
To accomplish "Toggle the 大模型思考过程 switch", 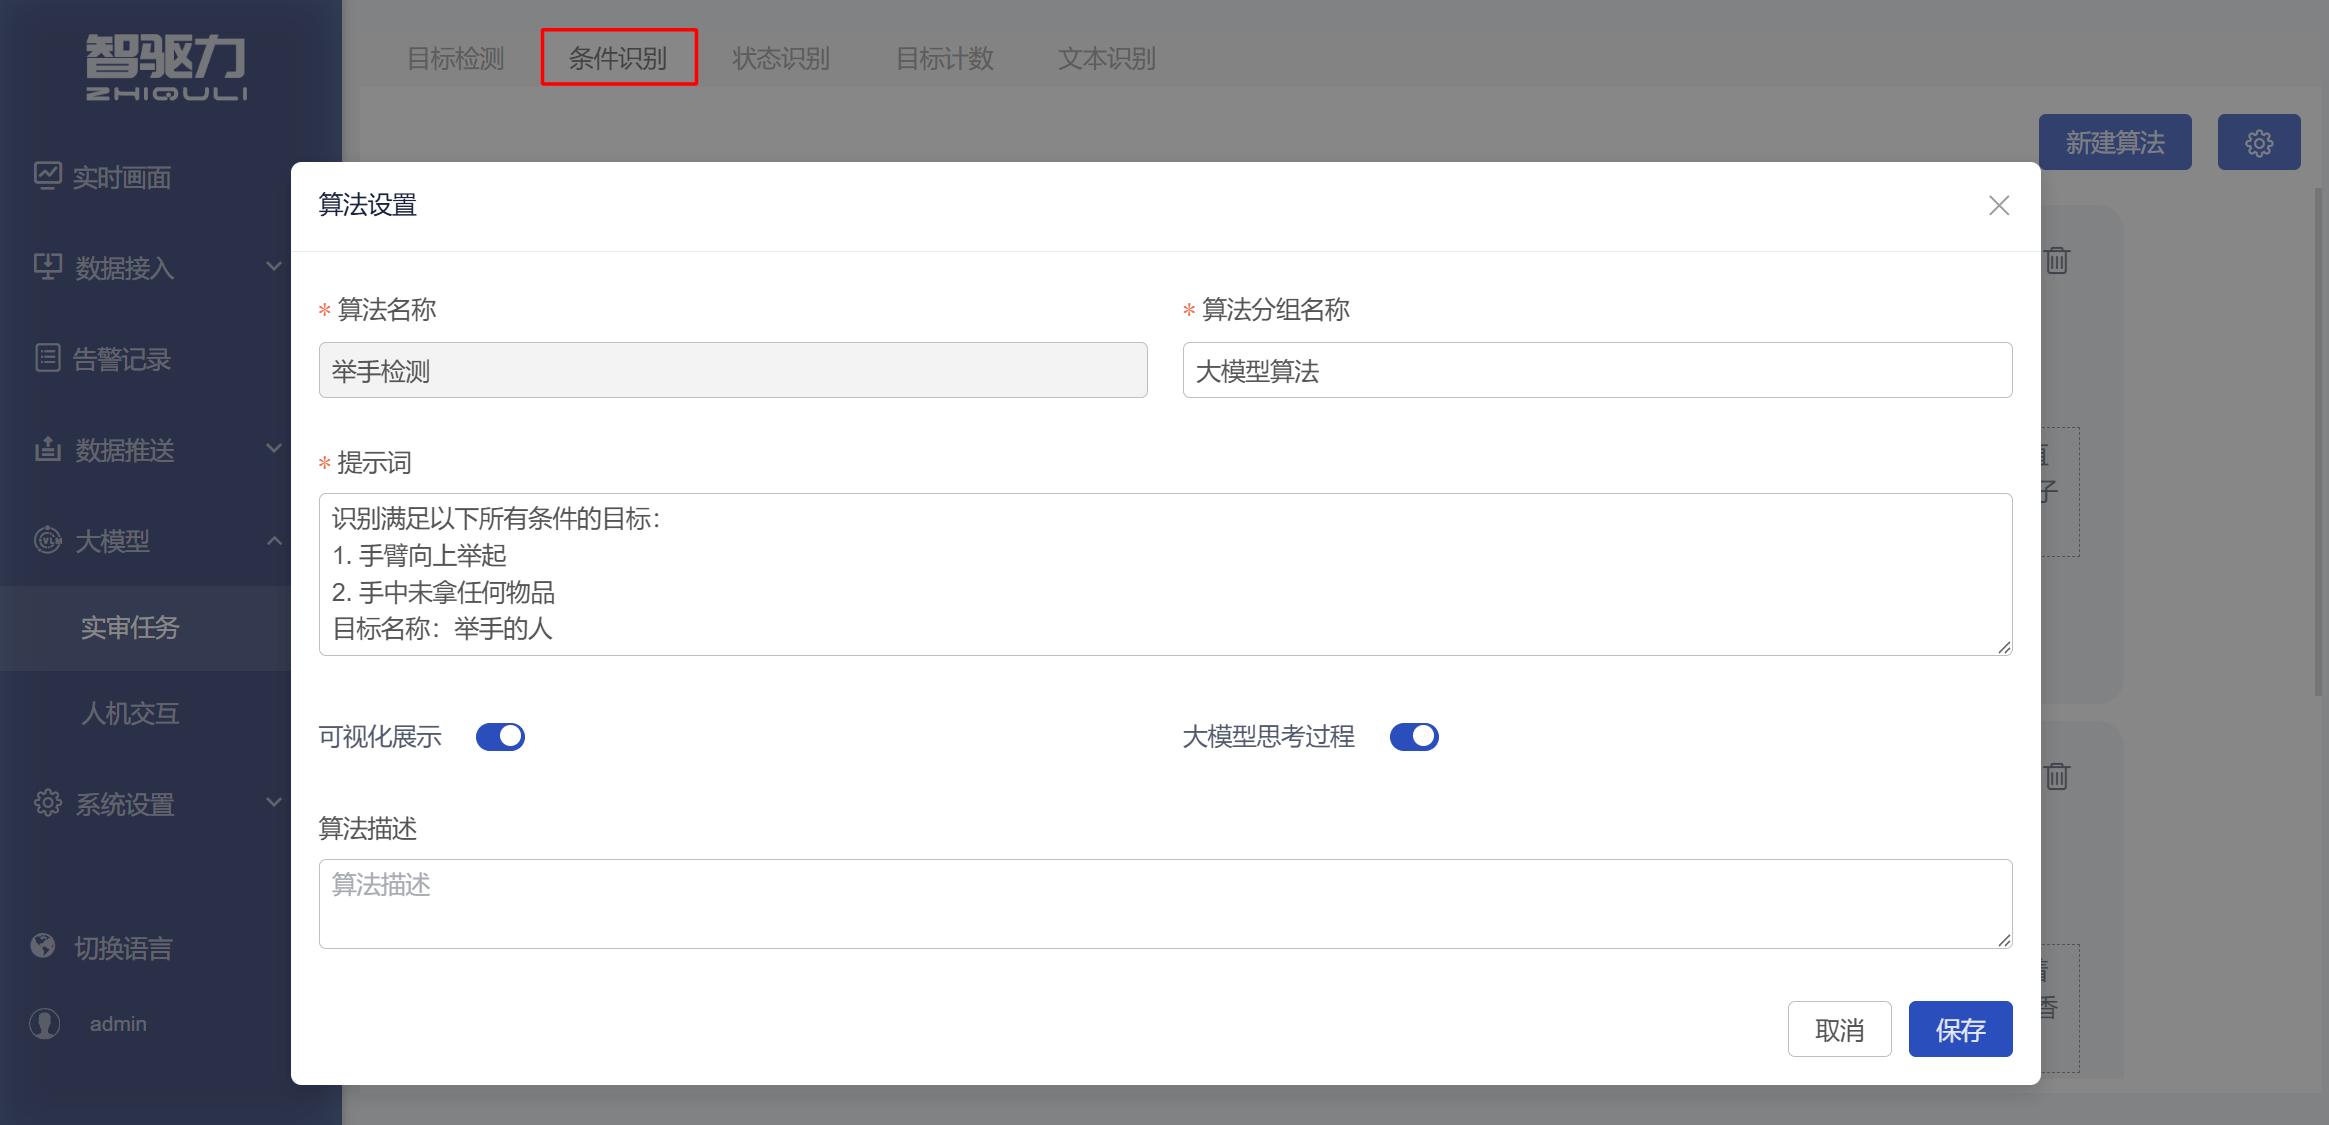I will [x=1414, y=737].
